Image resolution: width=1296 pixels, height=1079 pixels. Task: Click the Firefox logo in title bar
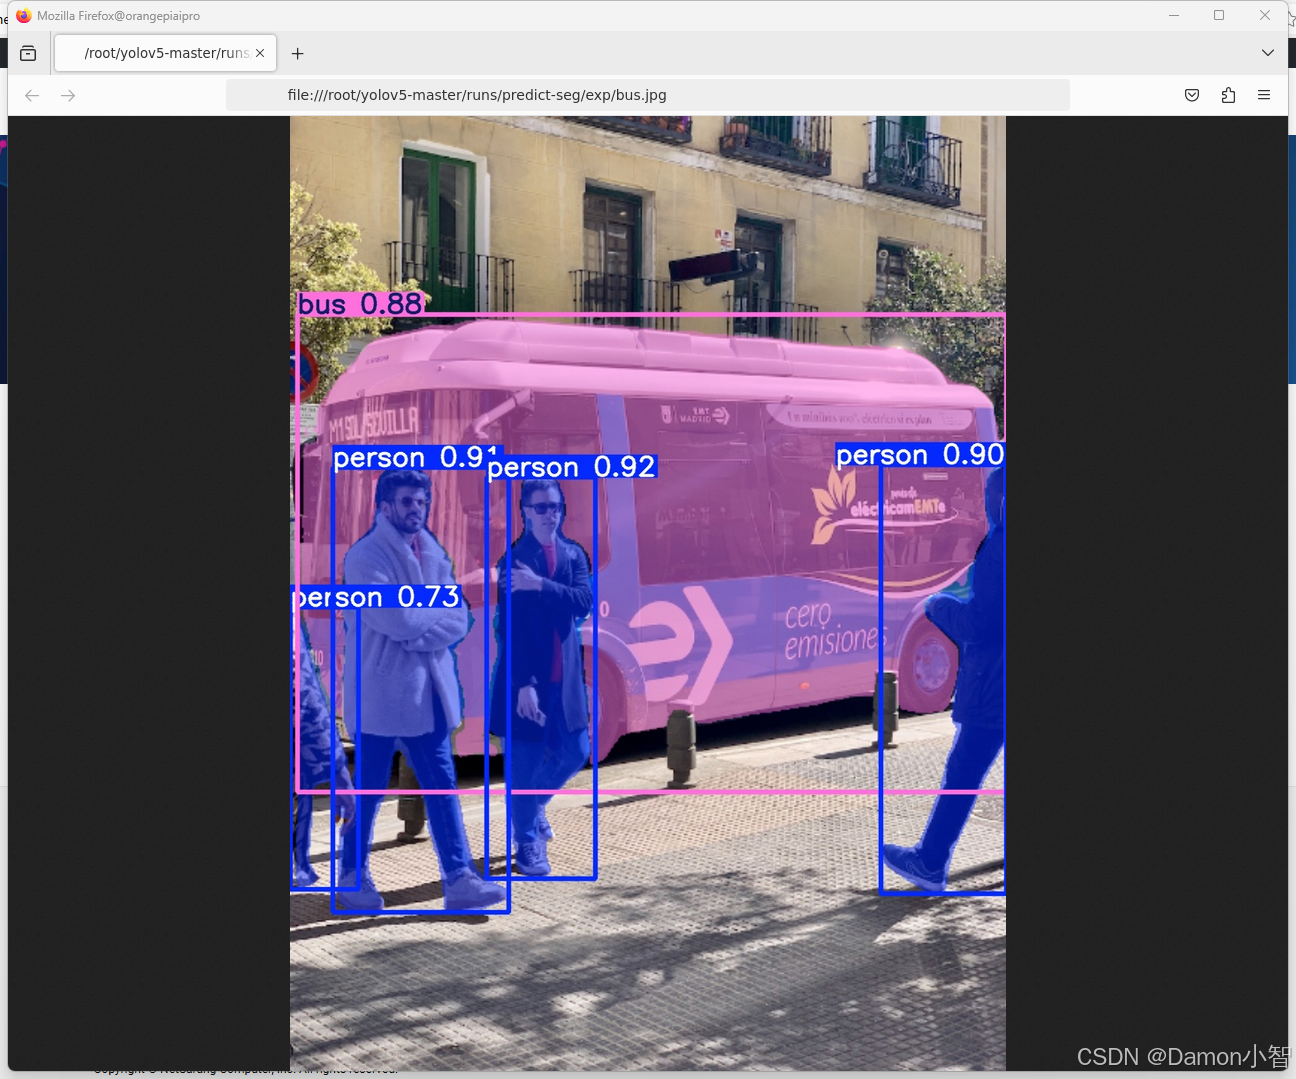pos(24,16)
